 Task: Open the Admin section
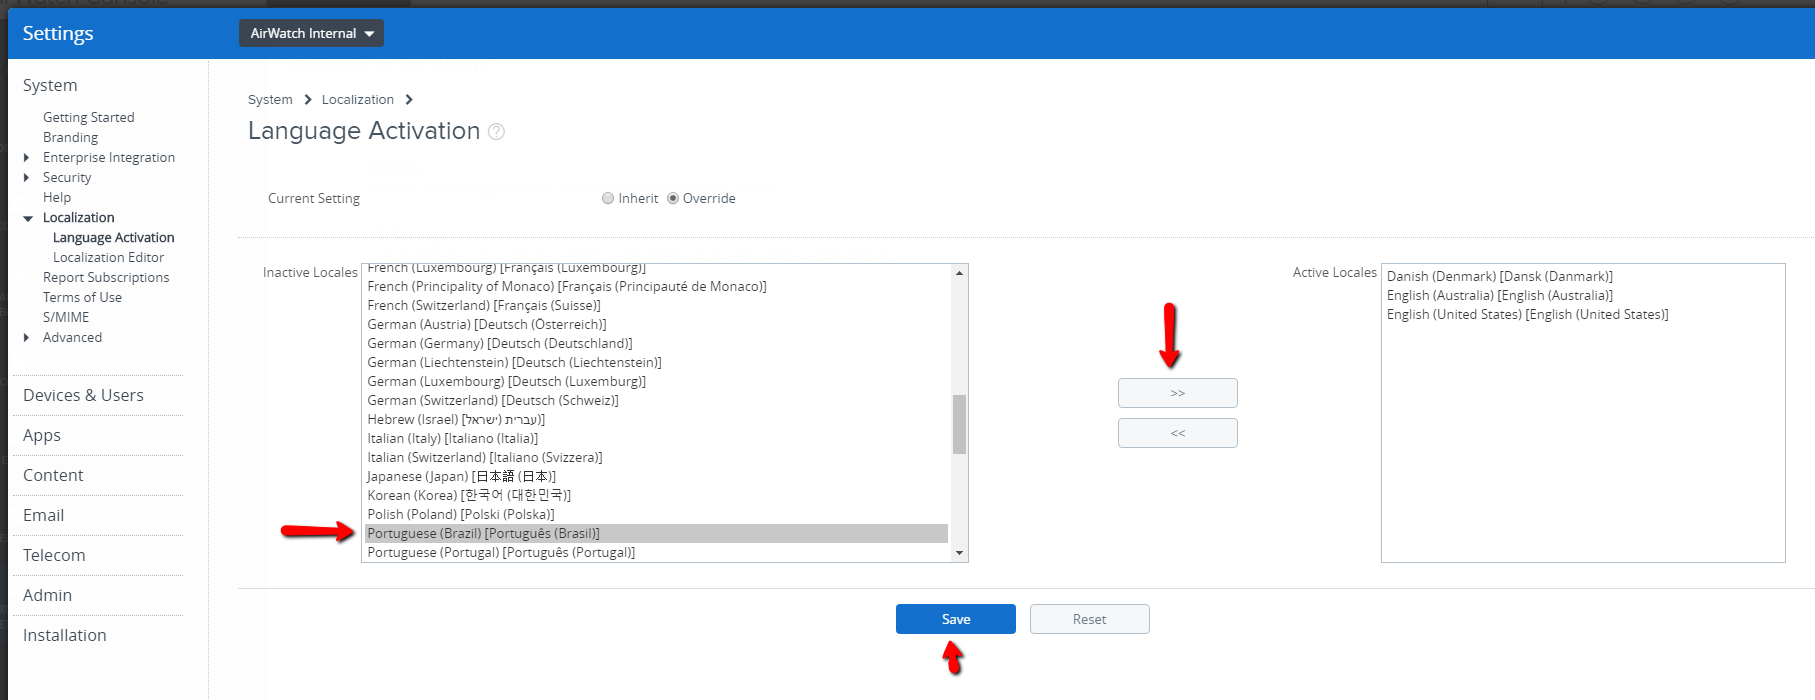click(47, 595)
